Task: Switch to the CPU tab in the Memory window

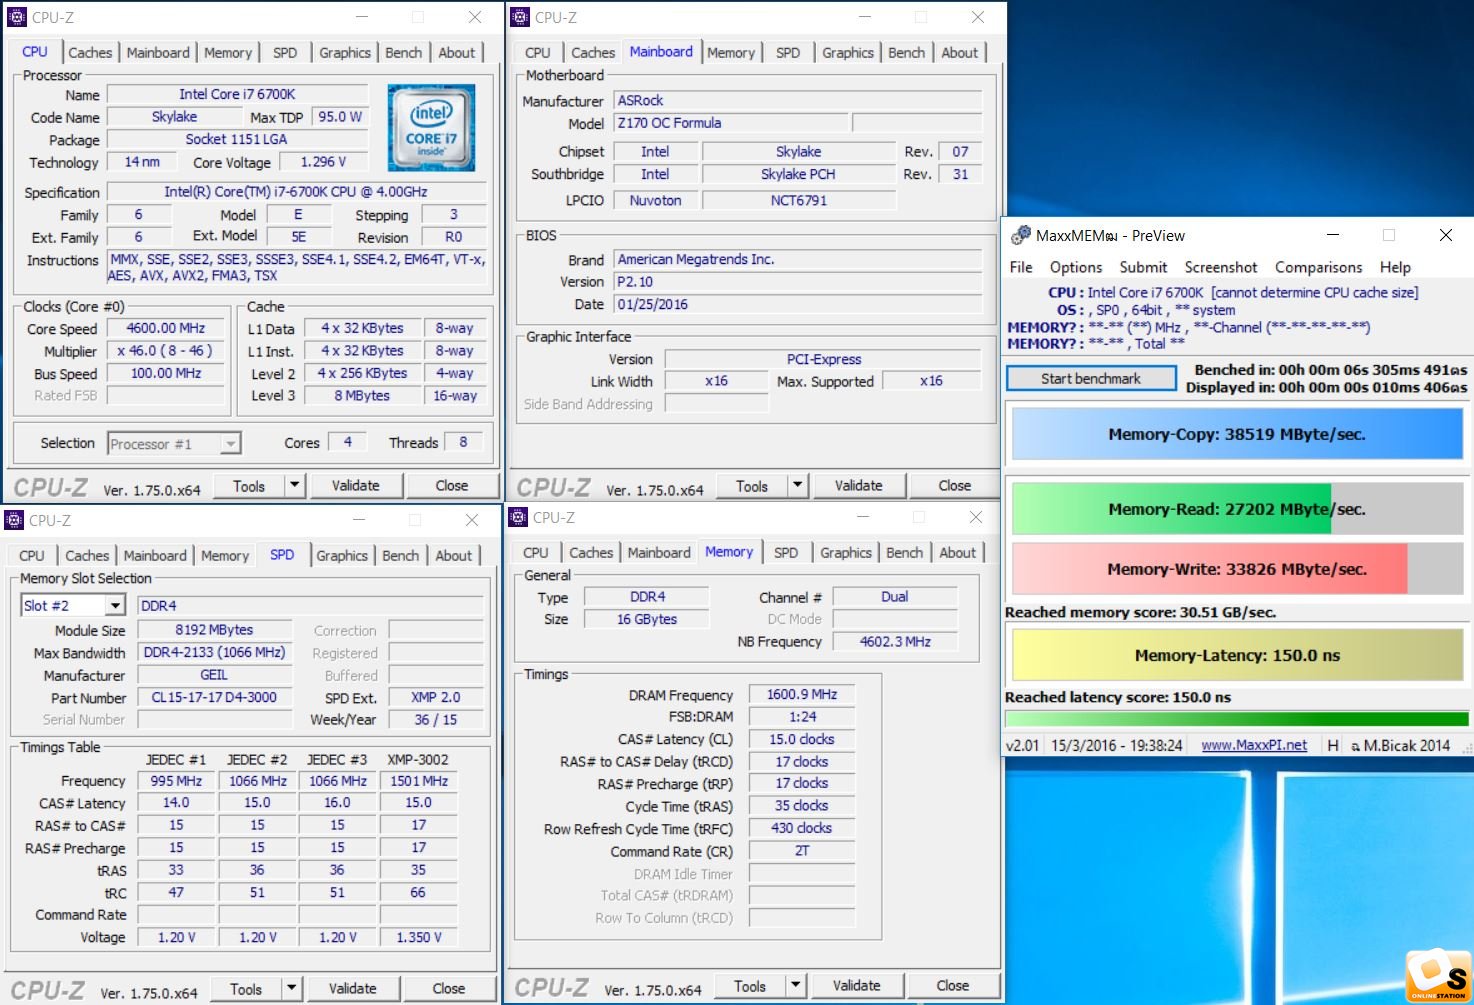Action: coord(536,553)
